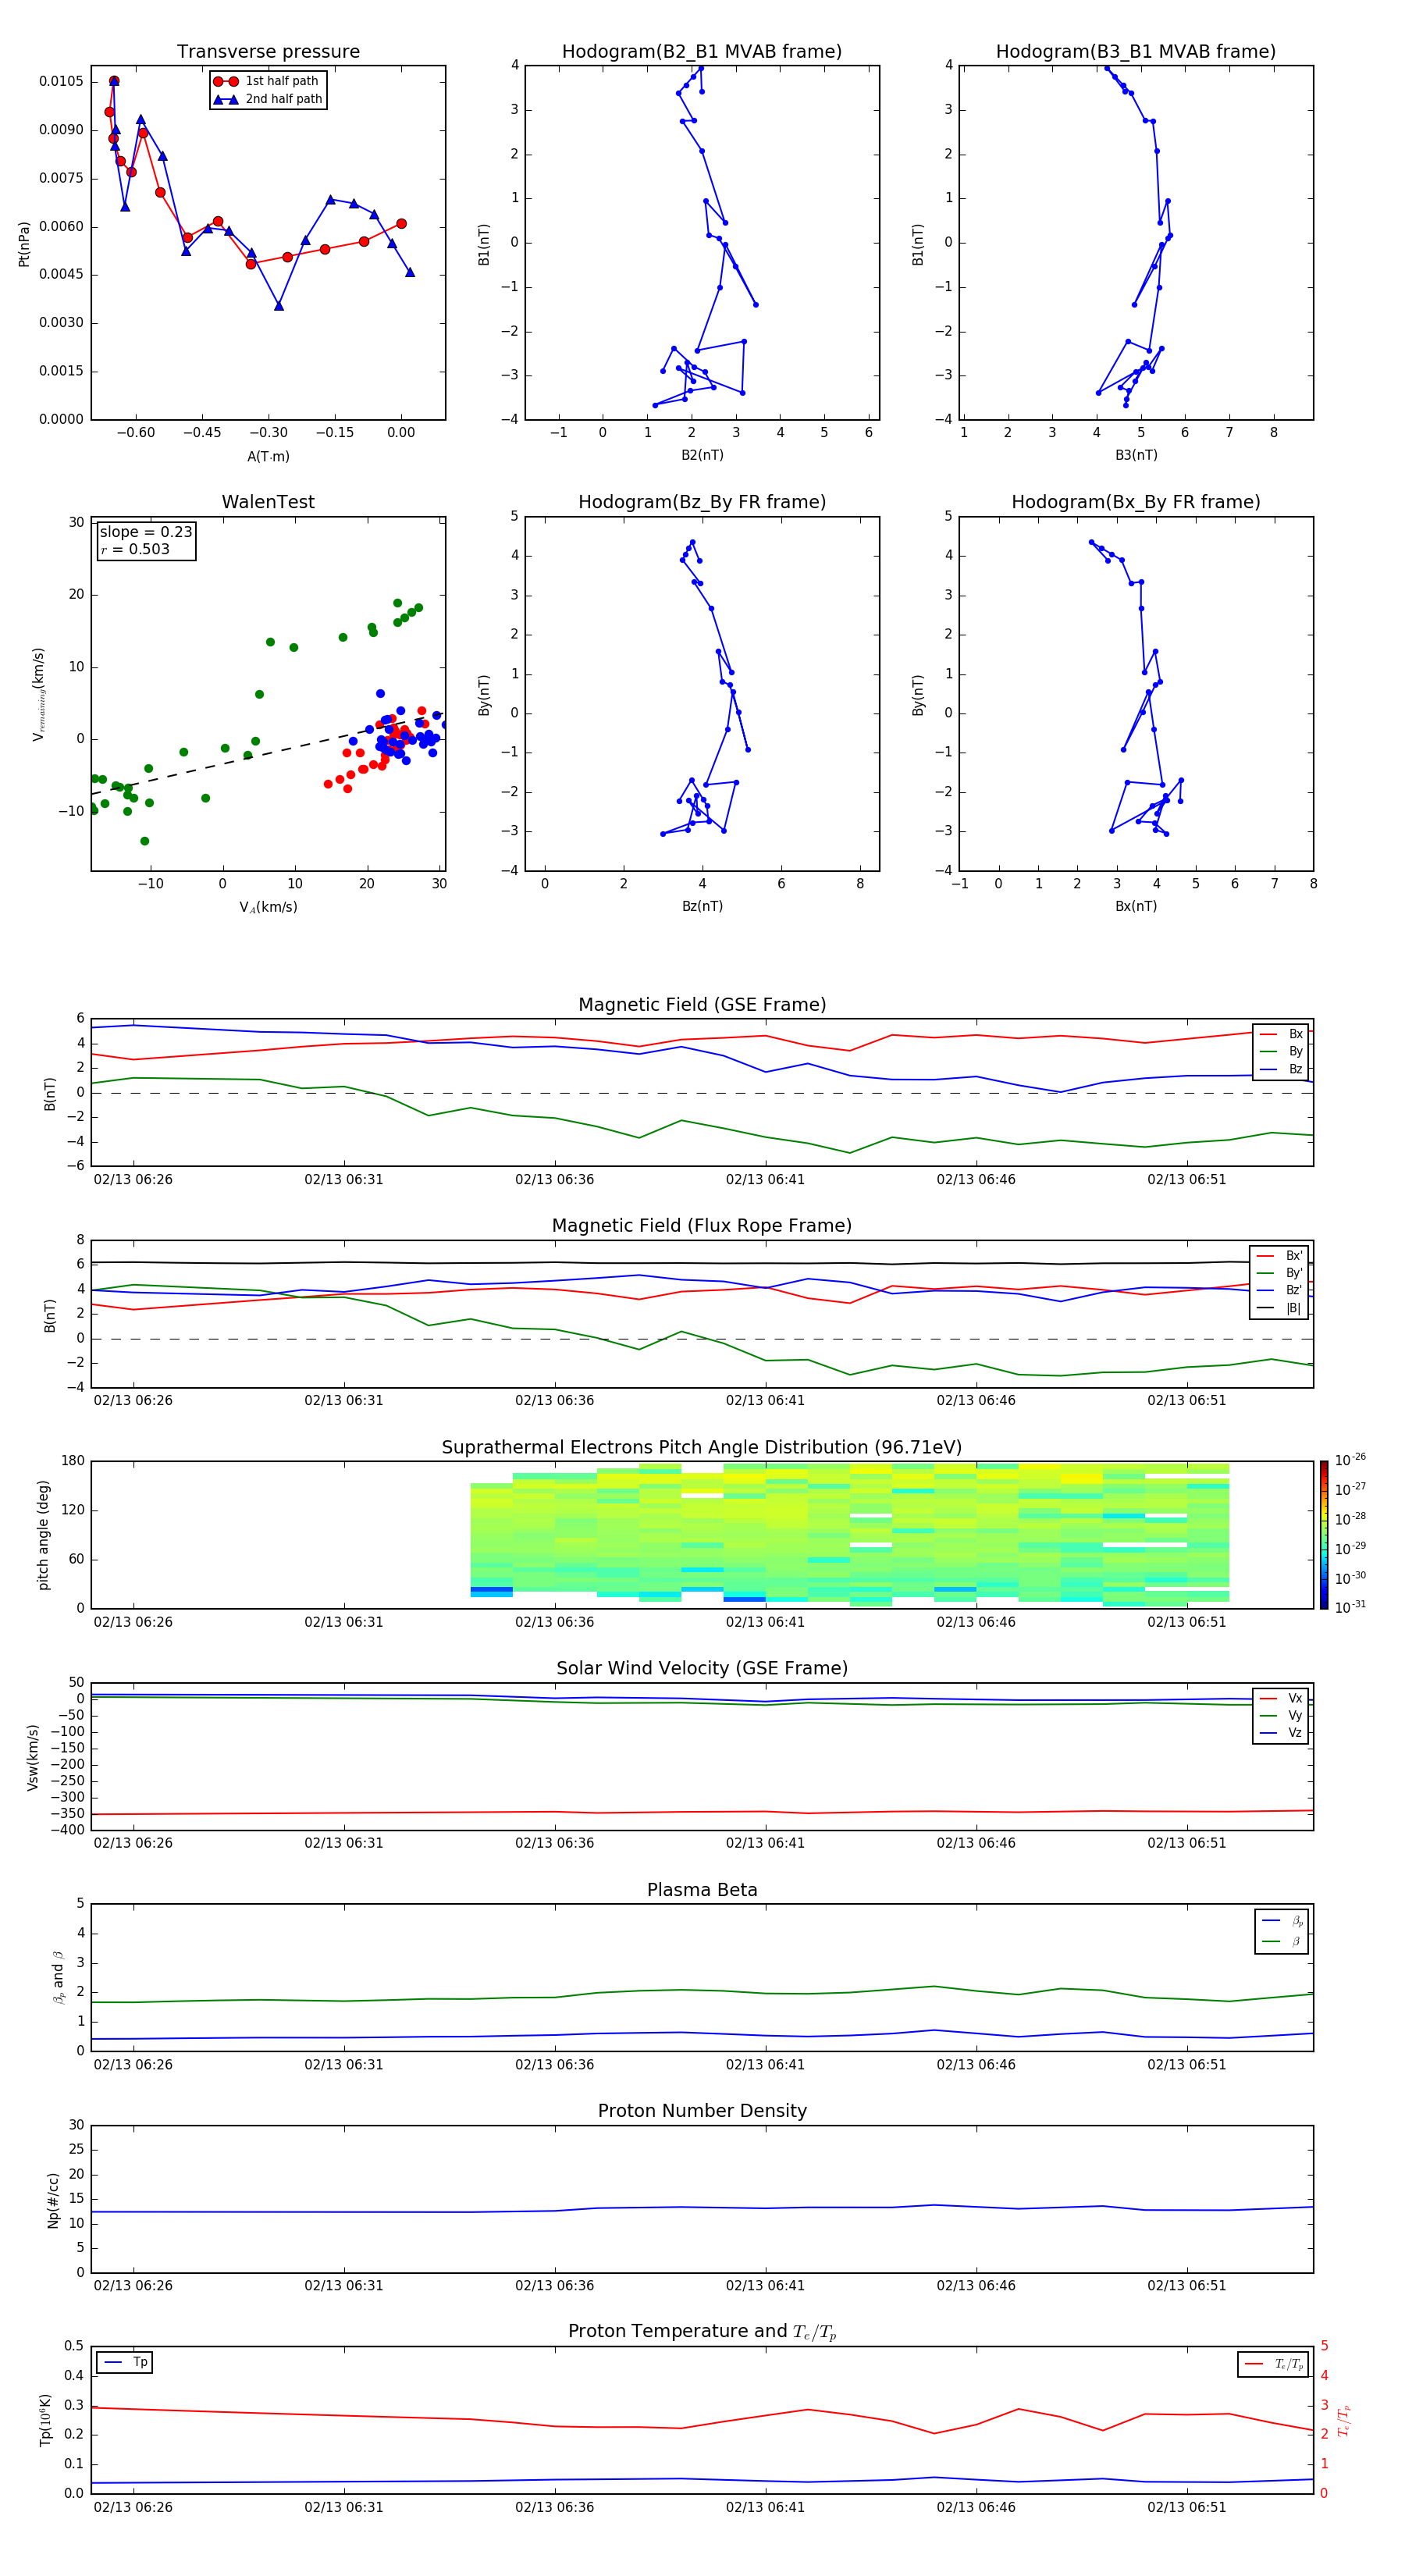Click the "WalenTest" plot title
The width and height of the screenshot is (1405, 2576).
point(268,502)
